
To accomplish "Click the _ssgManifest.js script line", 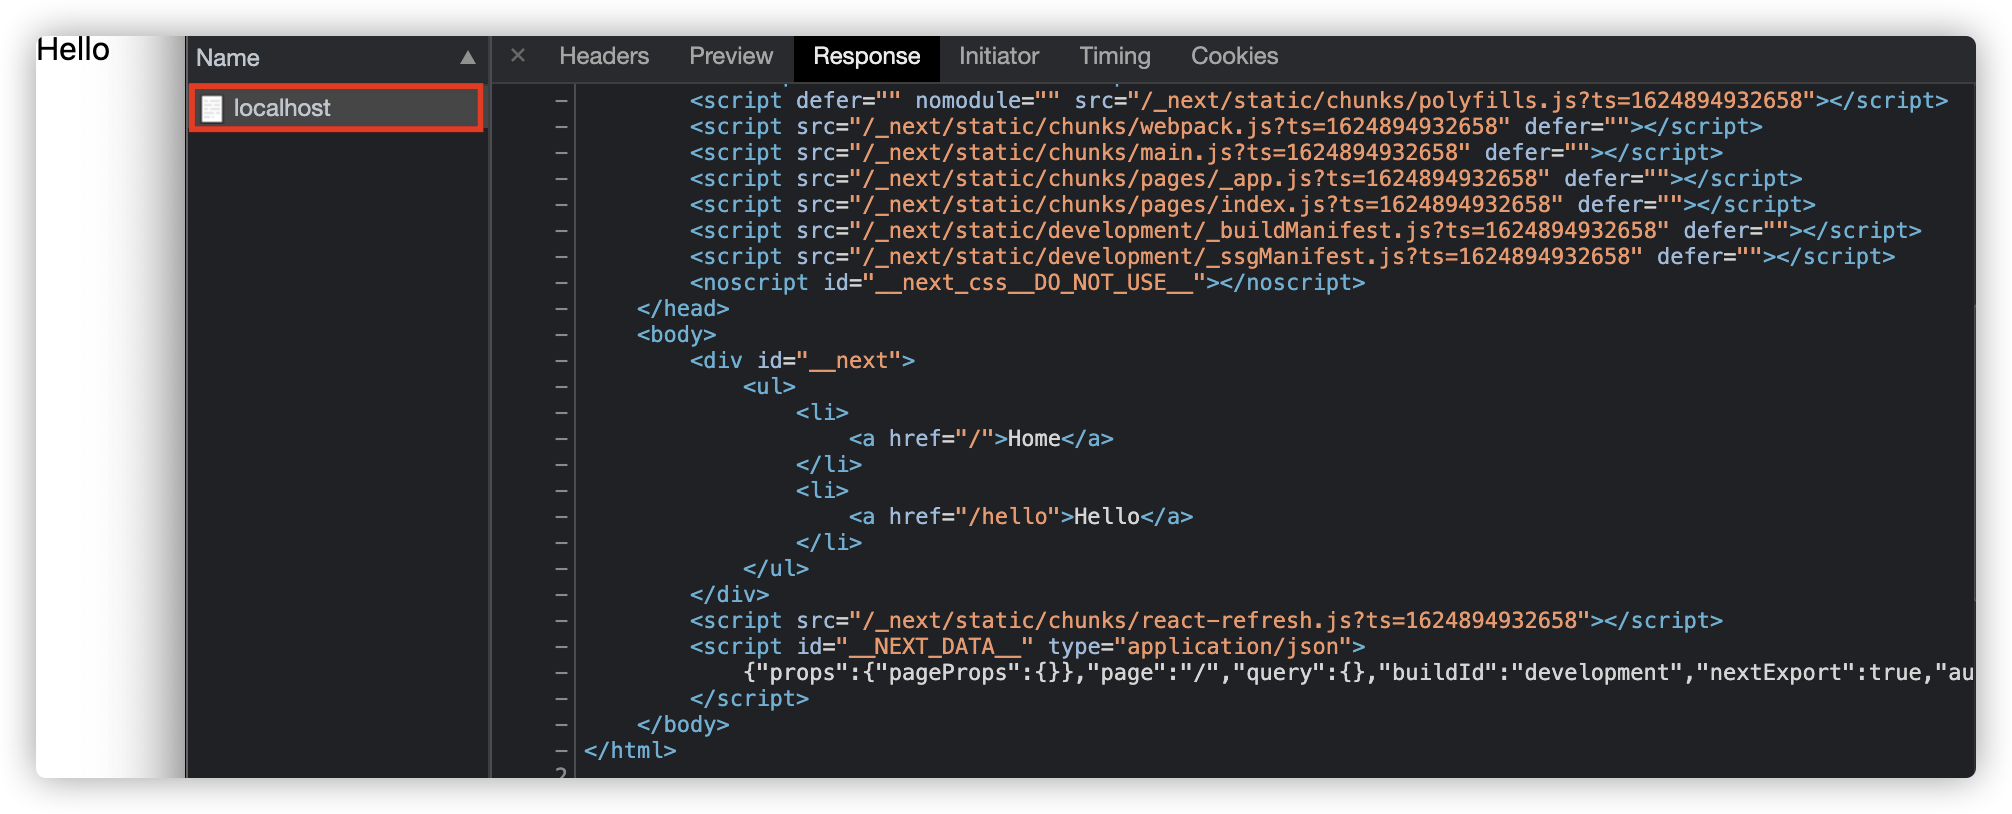I will click(1292, 257).
